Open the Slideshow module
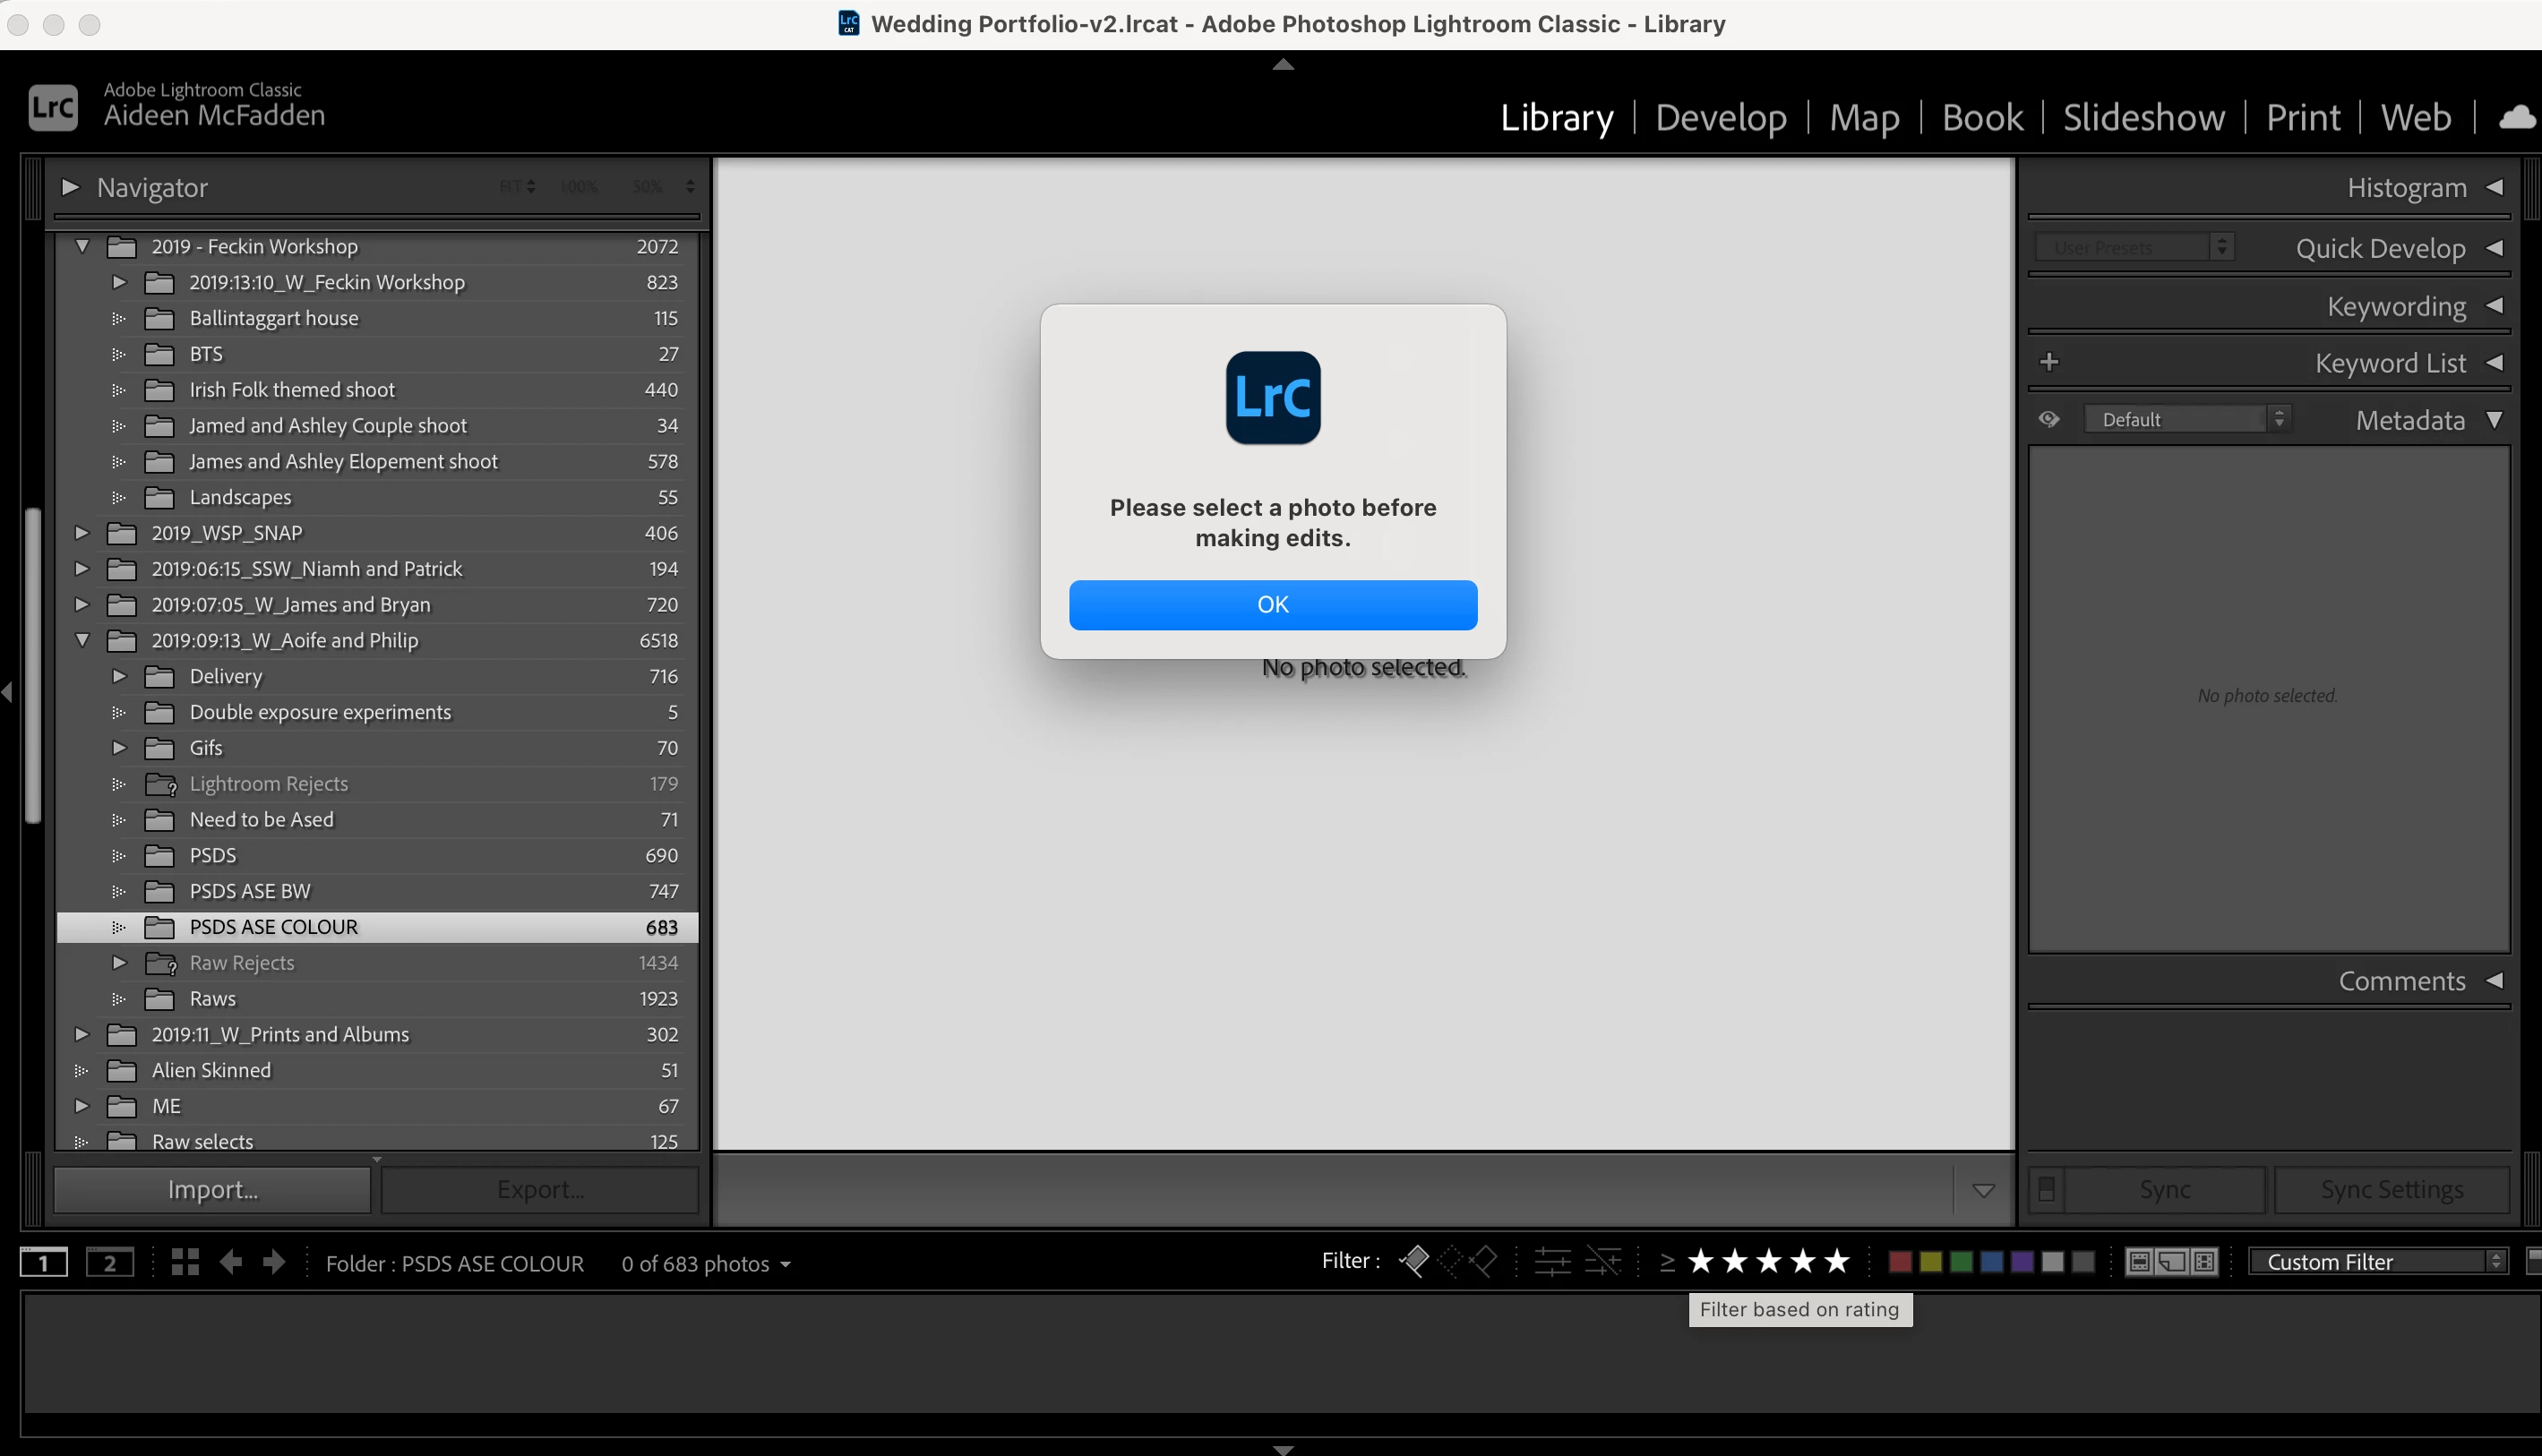This screenshot has height=1456, width=2542. pyautogui.click(x=2143, y=118)
